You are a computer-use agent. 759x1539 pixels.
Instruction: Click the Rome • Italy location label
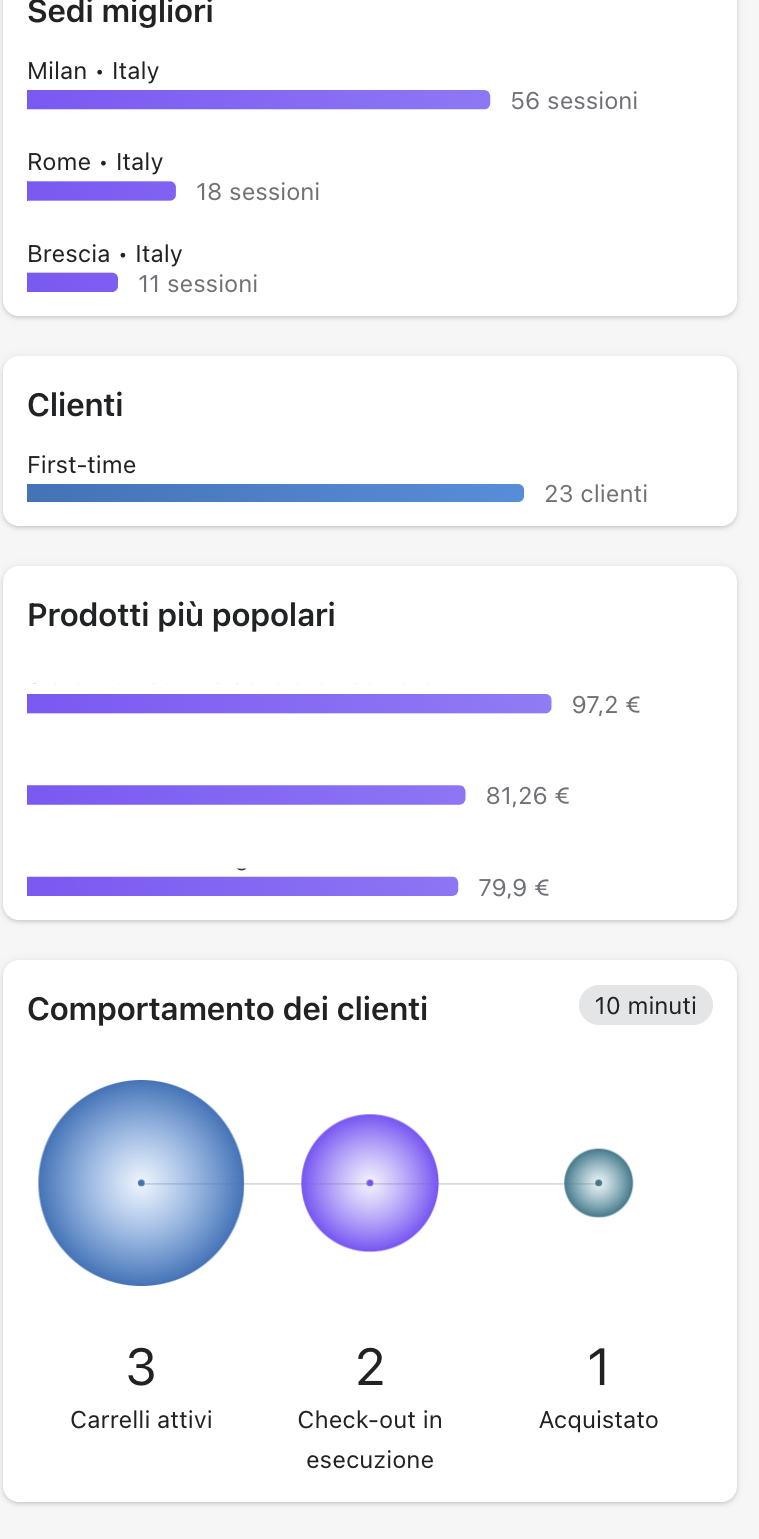pos(95,162)
